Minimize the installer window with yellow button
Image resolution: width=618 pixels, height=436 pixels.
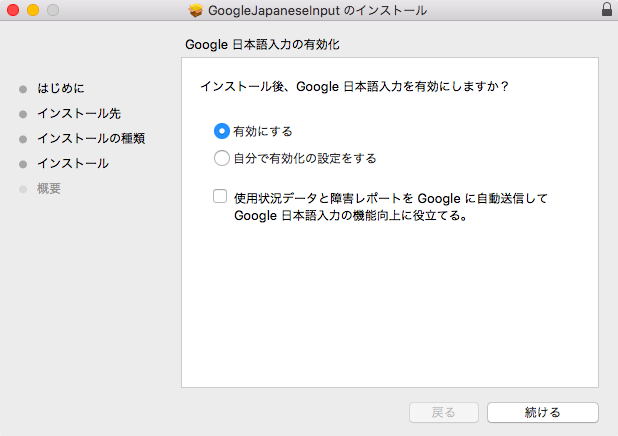(x=33, y=10)
